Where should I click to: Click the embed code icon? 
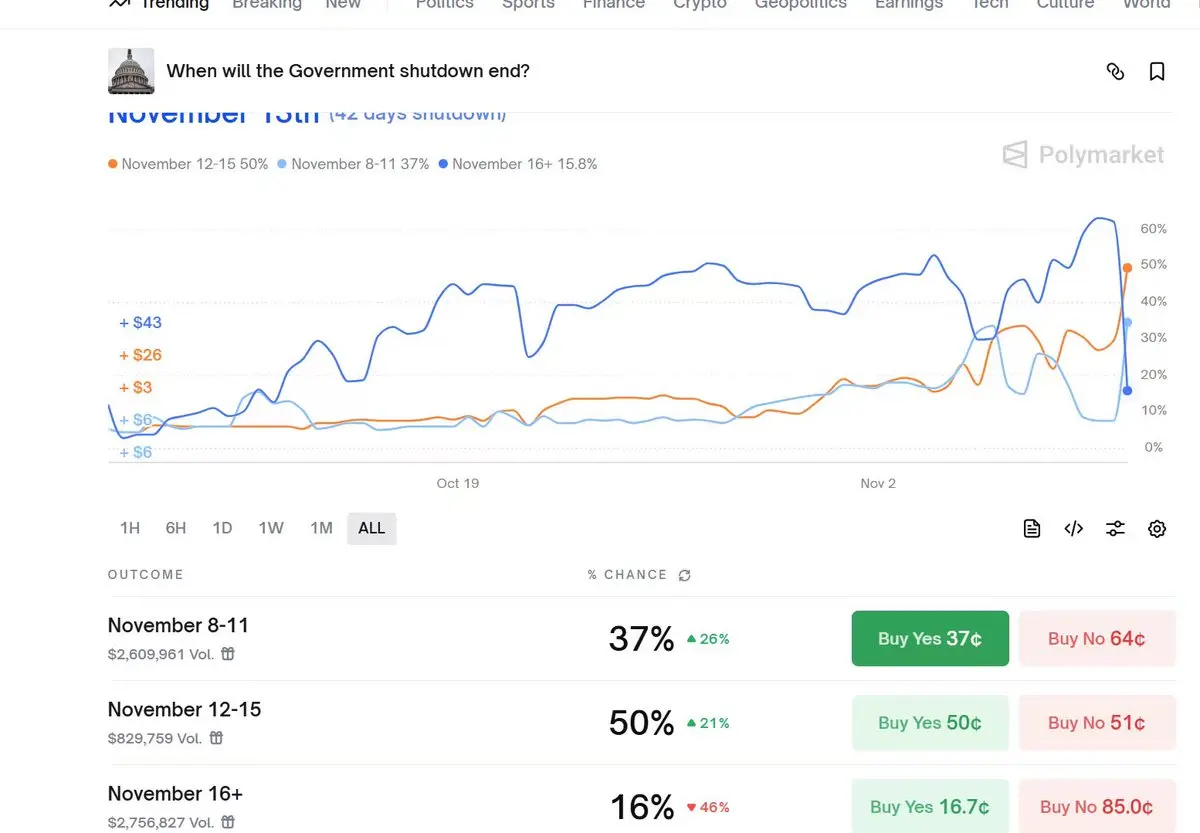(1074, 529)
